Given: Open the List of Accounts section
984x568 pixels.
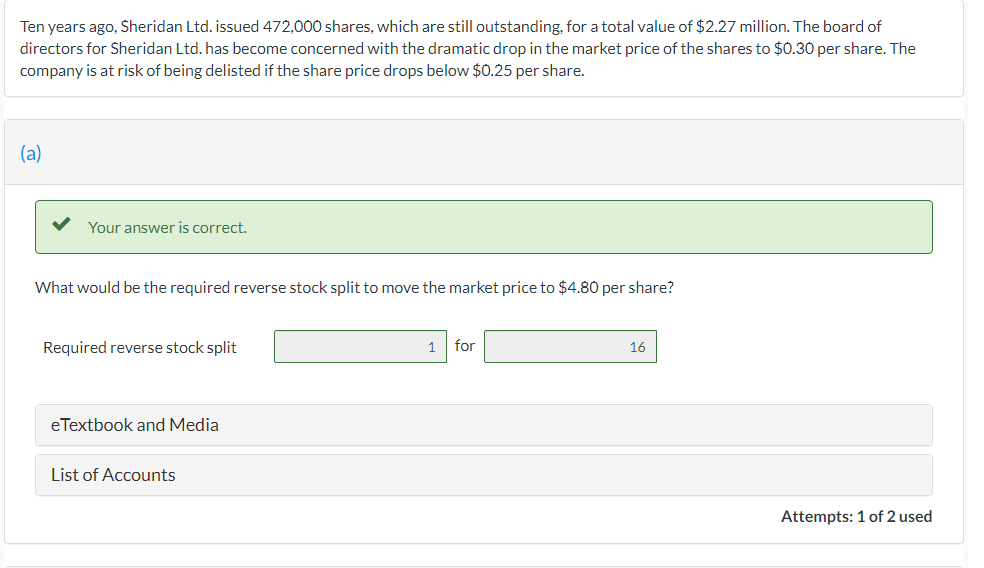Looking at the screenshot, I should pyautogui.click(x=483, y=475).
